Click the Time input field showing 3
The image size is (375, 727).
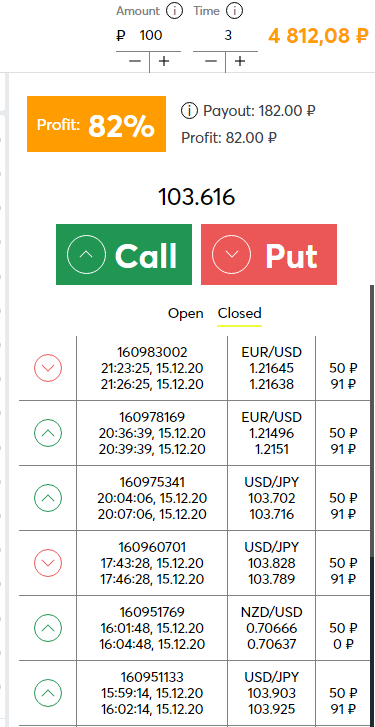[x=225, y=35]
